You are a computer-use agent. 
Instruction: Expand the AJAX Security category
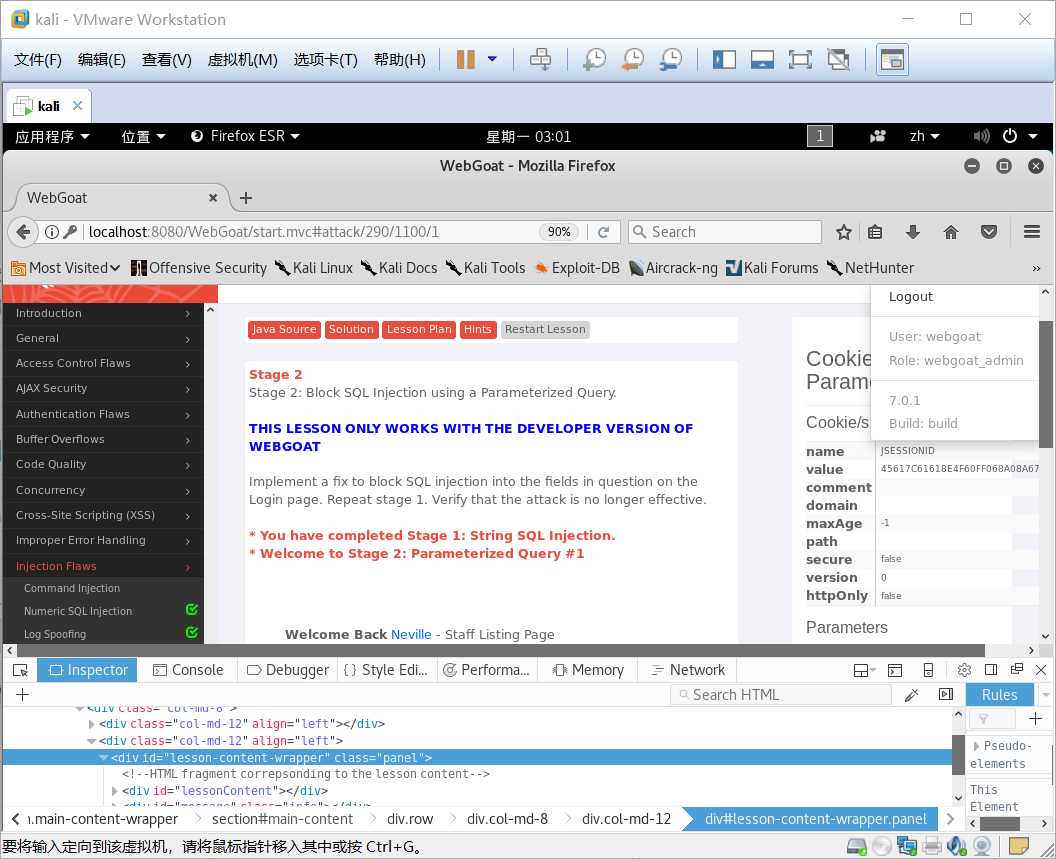pyautogui.click(x=103, y=388)
